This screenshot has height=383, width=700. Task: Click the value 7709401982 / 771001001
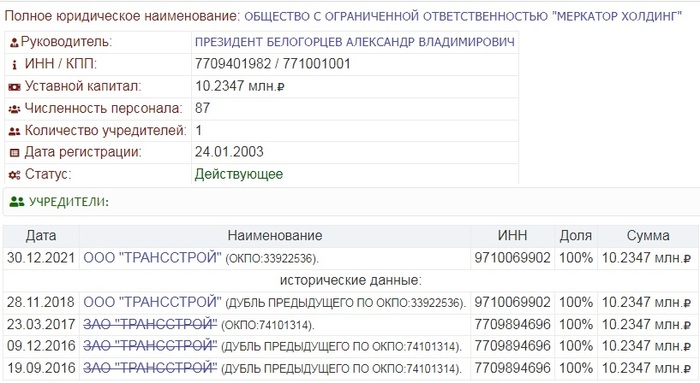[272, 64]
